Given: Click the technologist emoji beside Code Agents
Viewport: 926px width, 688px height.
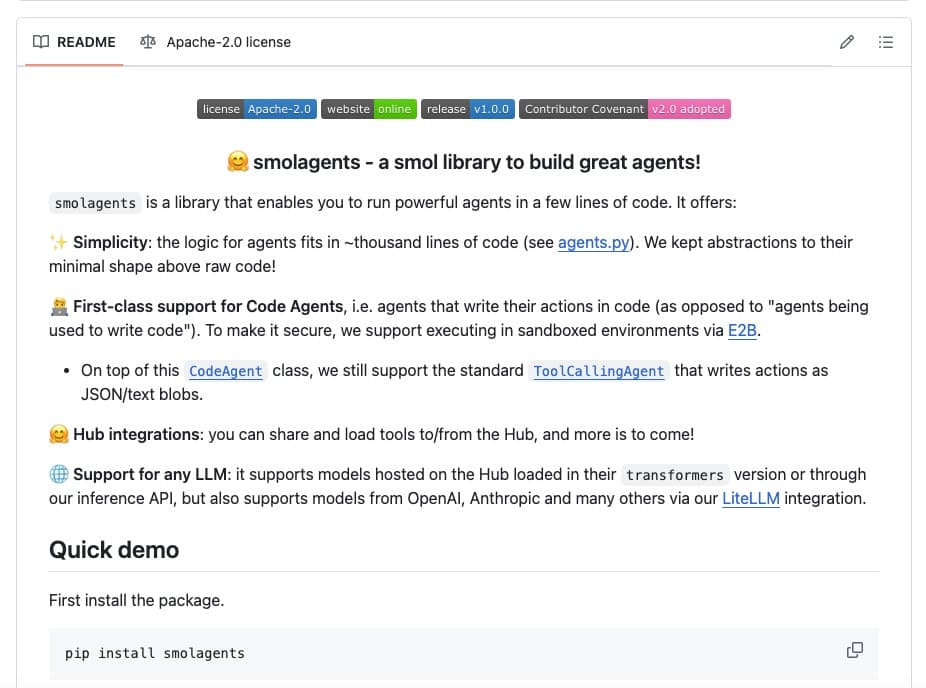Looking at the screenshot, I should point(59,306).
